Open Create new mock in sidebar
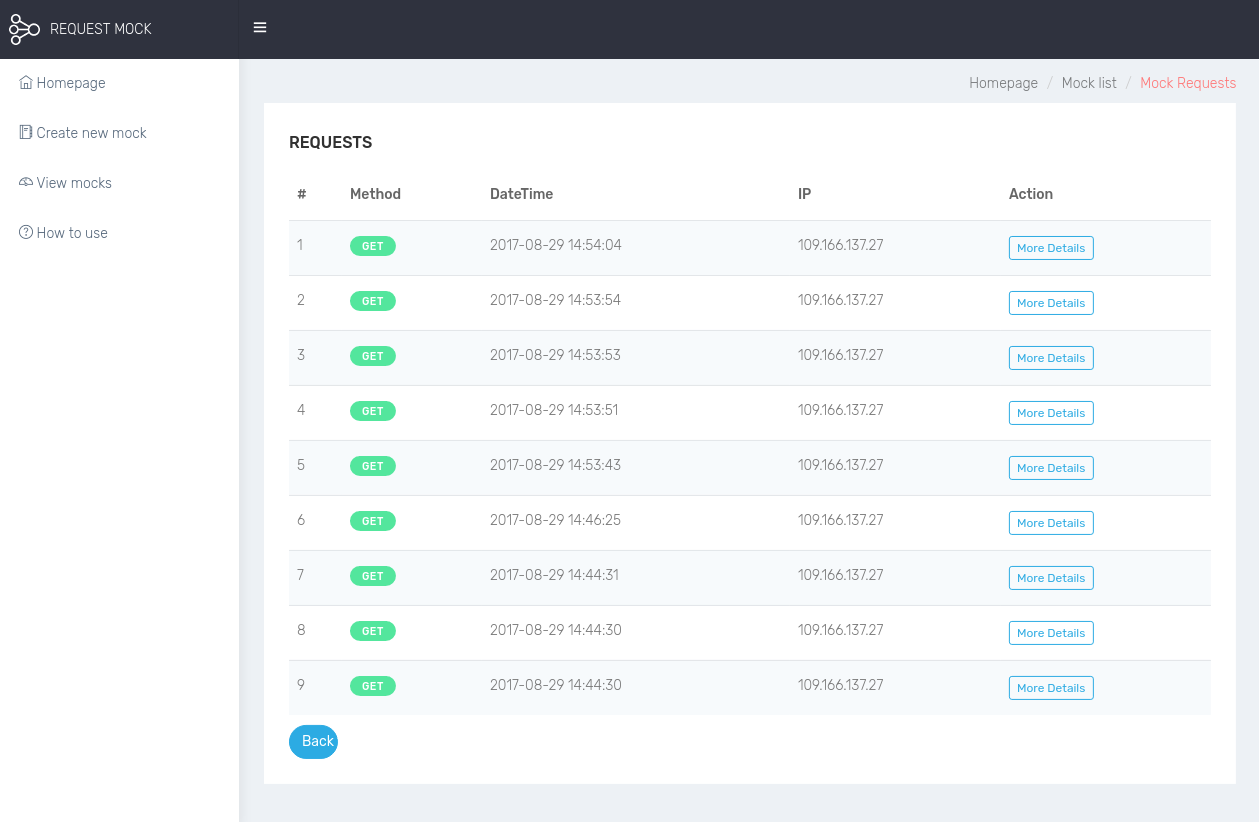The width and height of the screenshot is (1259, 822). point(92,133)
